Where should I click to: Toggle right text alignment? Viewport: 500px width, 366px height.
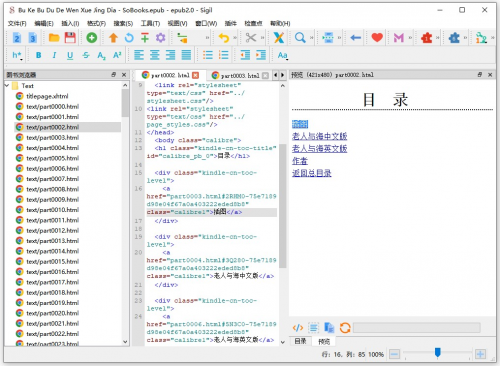click(x=170, y=55)
